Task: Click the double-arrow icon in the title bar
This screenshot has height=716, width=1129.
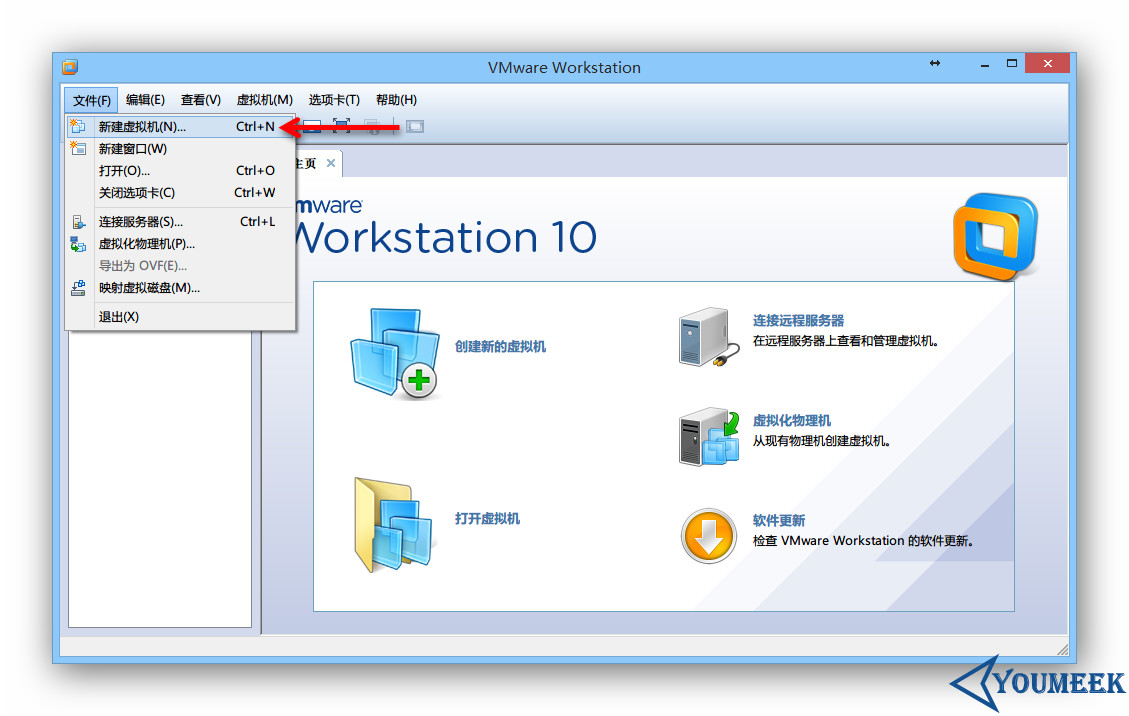Action: [x=934, y=62]
